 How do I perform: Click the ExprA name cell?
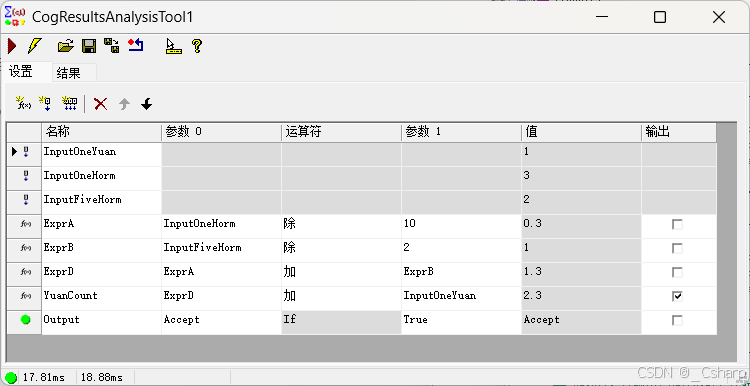[x=101, y=226]
